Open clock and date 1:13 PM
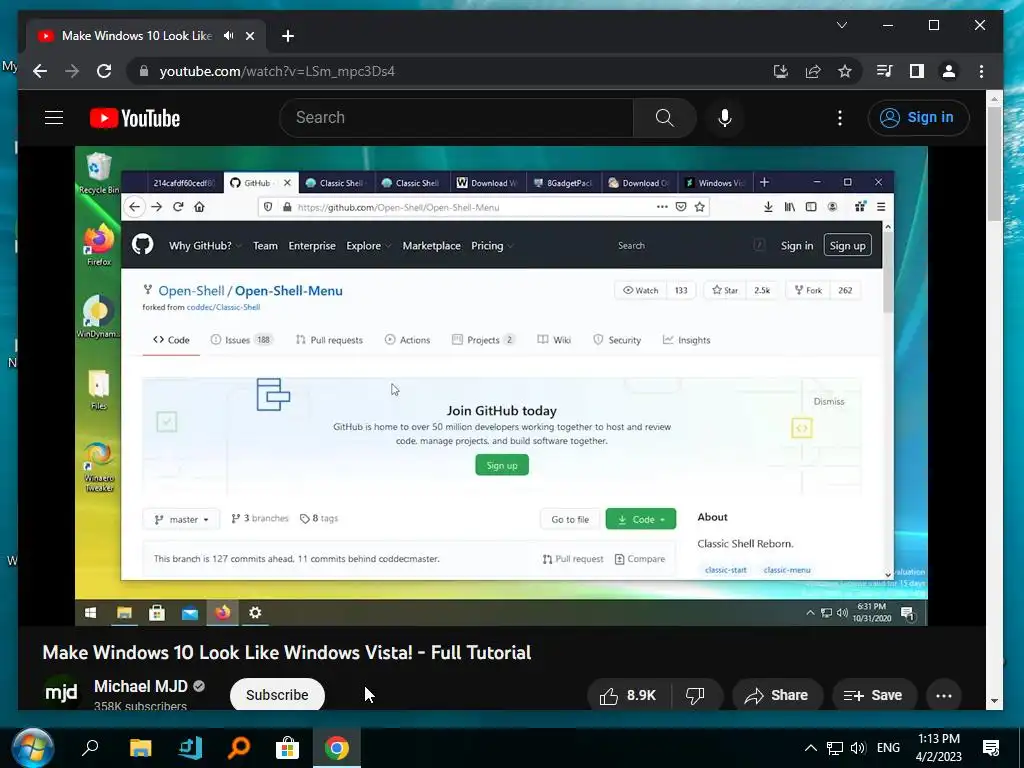The width and height of the screenshot is (1024, 768). point(938,748)
